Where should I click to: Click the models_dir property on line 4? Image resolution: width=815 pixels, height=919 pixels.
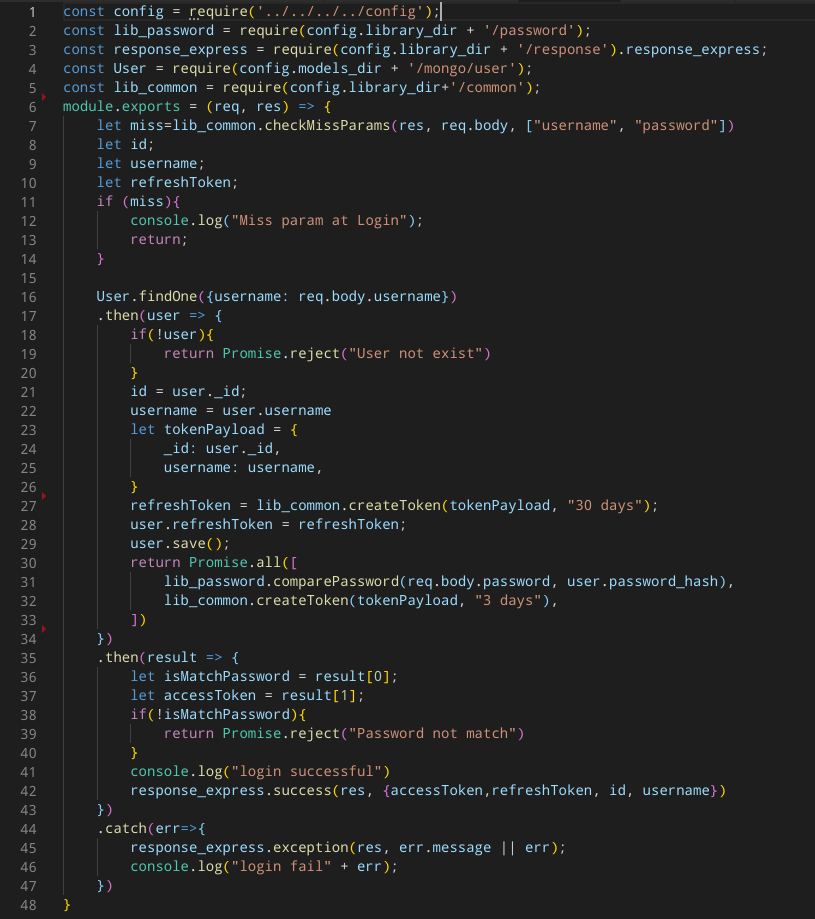pyautogui.click(x=340, y=69)
